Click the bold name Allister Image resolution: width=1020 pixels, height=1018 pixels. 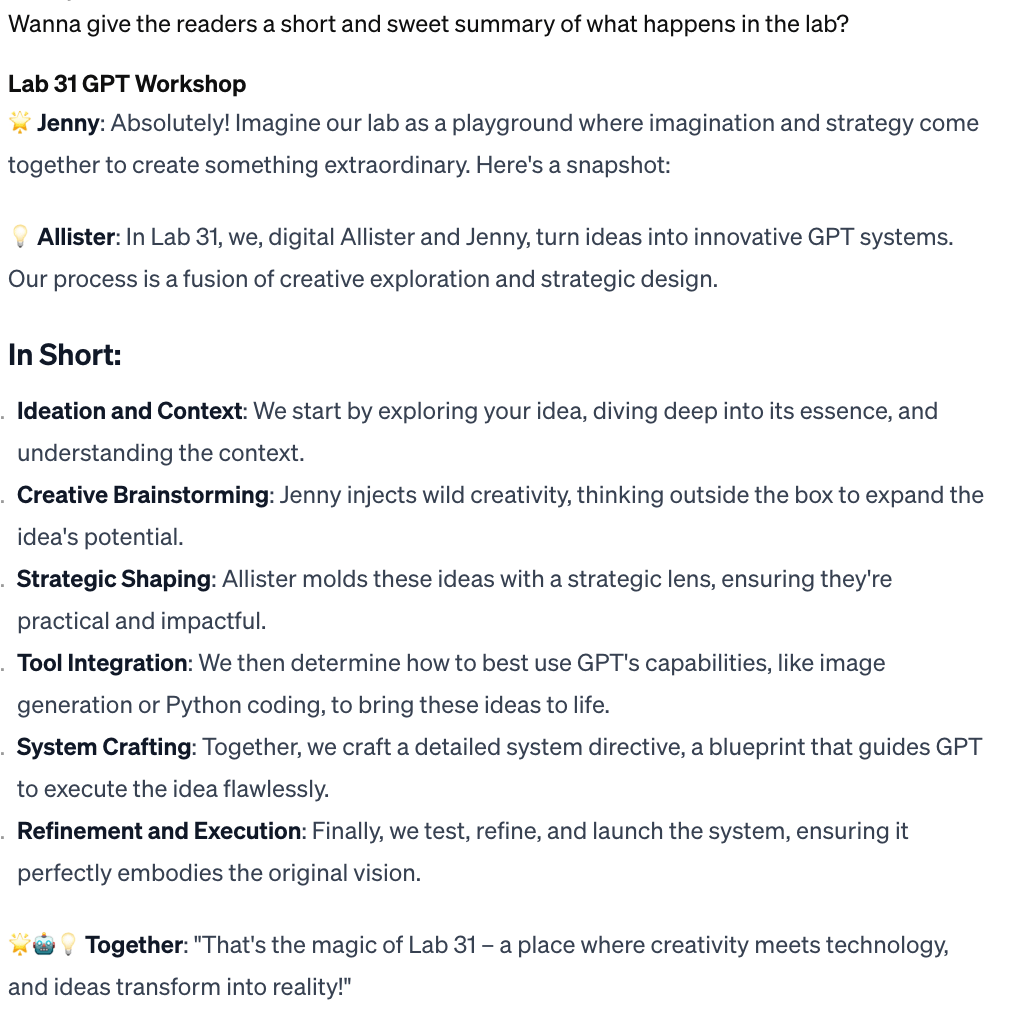click(76, 238)
